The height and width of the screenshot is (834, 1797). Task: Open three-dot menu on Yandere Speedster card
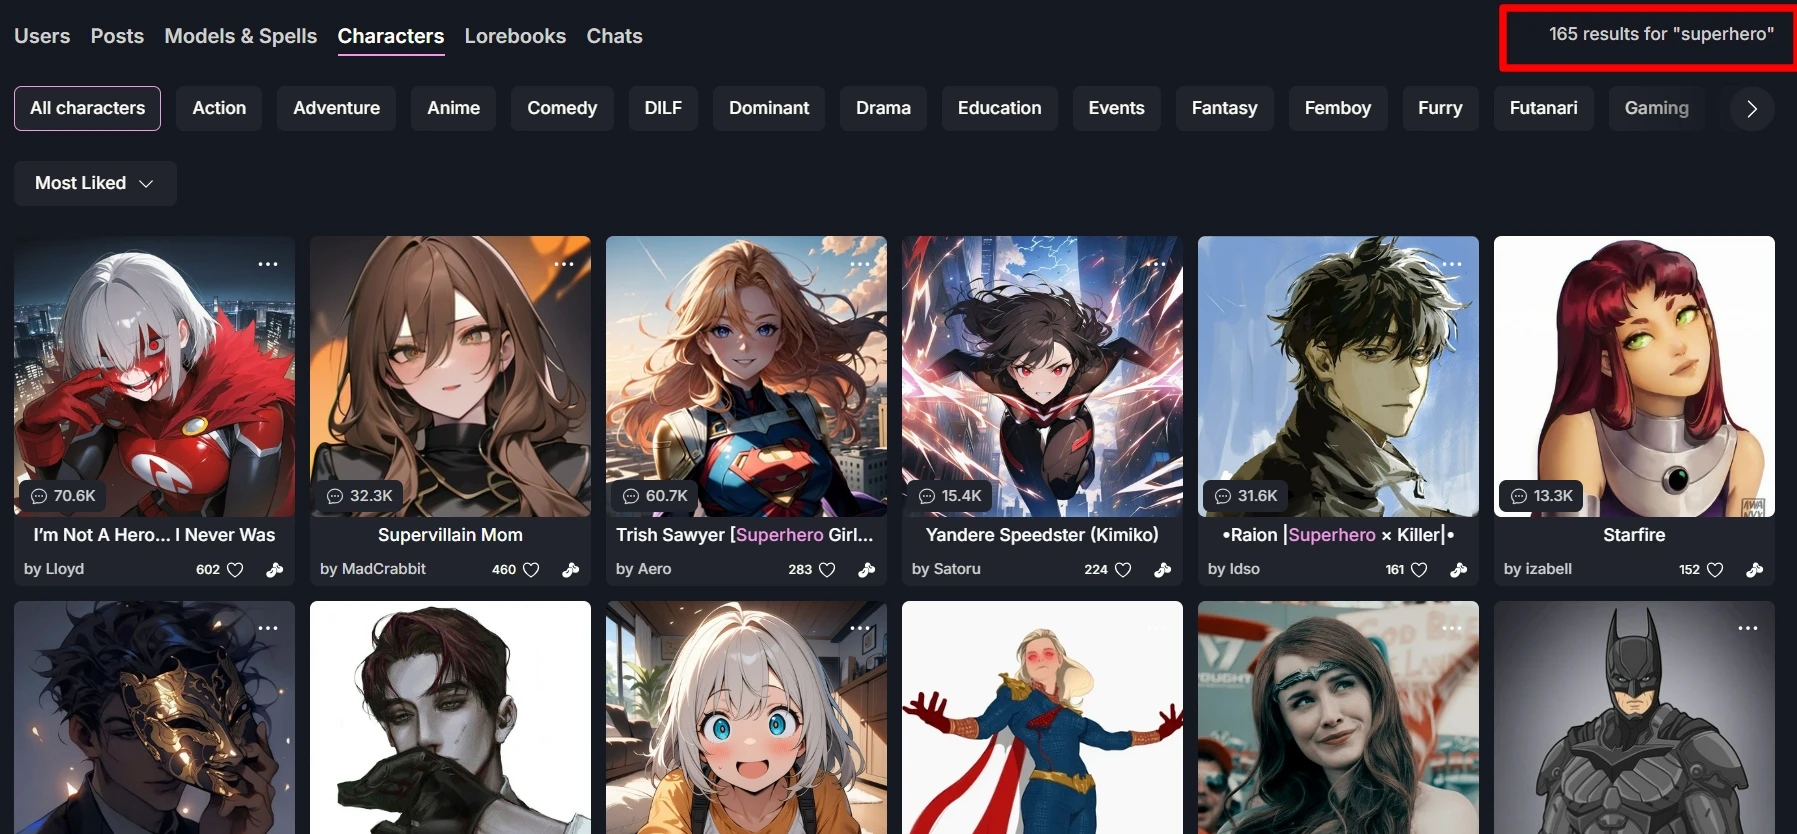coord(1156,264)
